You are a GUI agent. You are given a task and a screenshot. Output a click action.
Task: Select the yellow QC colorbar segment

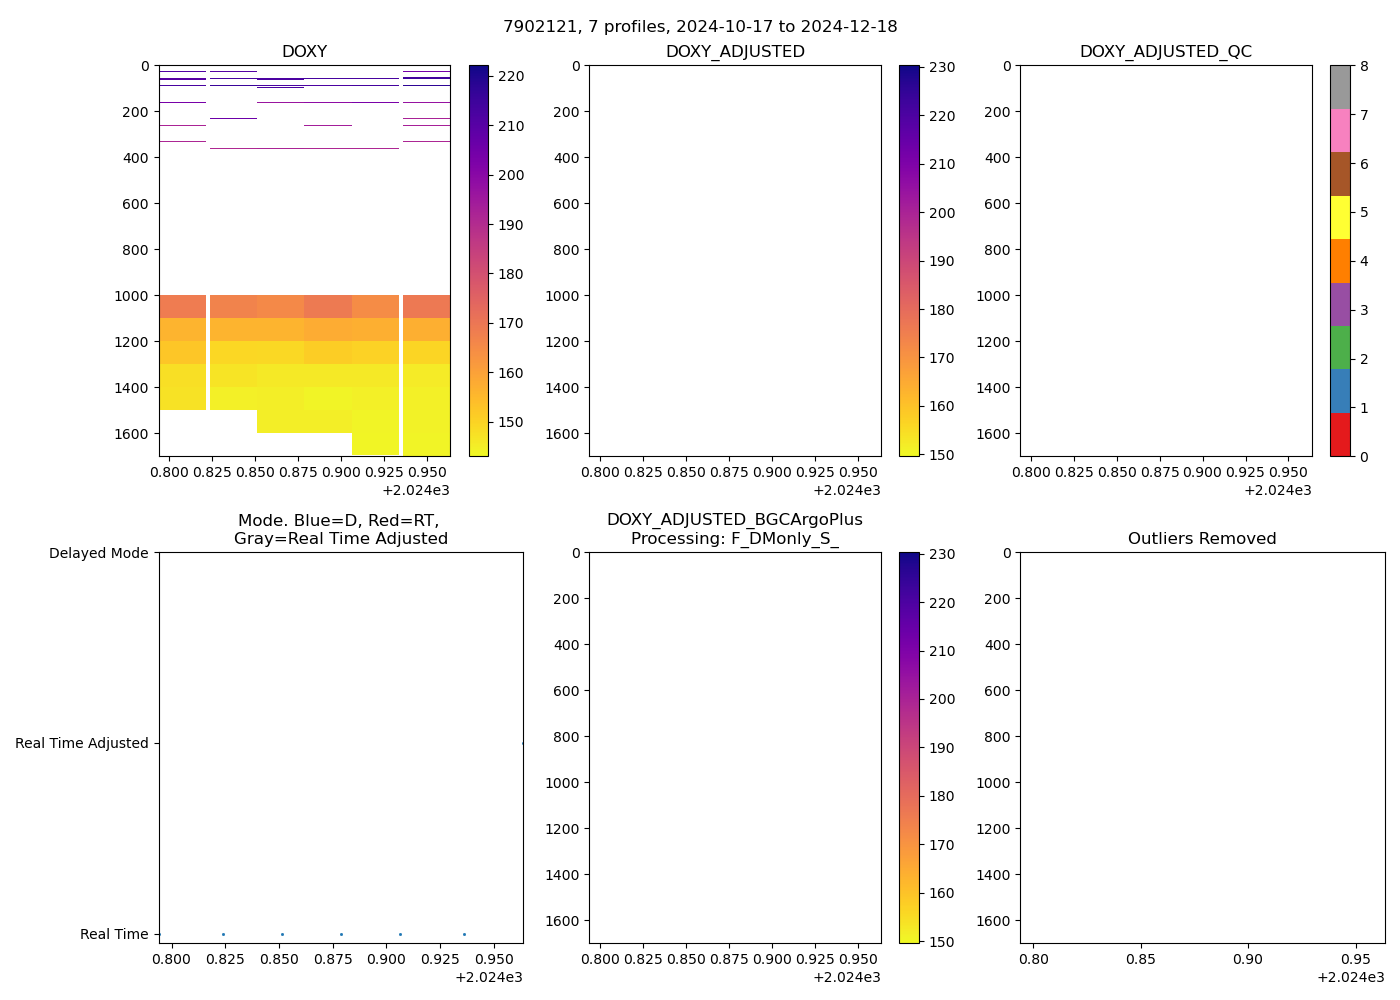[x=1340, y=217]
